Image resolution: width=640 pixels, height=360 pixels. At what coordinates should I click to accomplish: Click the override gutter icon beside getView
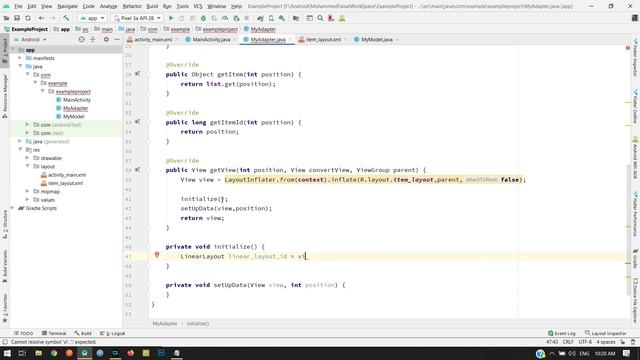point(138,170)
